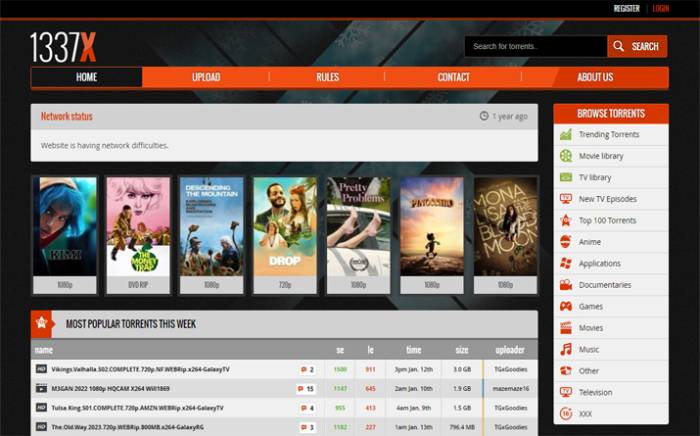Click the magnifier icon in Search button
The width and height of the screenshot is (700, 436).
coord(618,46)
